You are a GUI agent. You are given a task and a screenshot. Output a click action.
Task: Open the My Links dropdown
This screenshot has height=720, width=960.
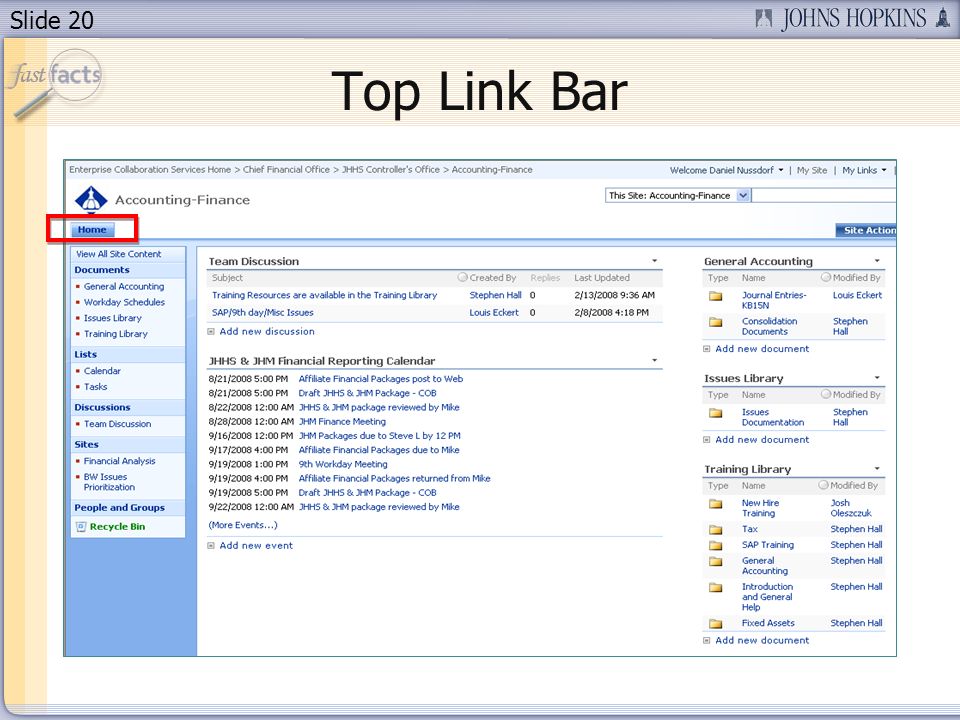[864, 170]
